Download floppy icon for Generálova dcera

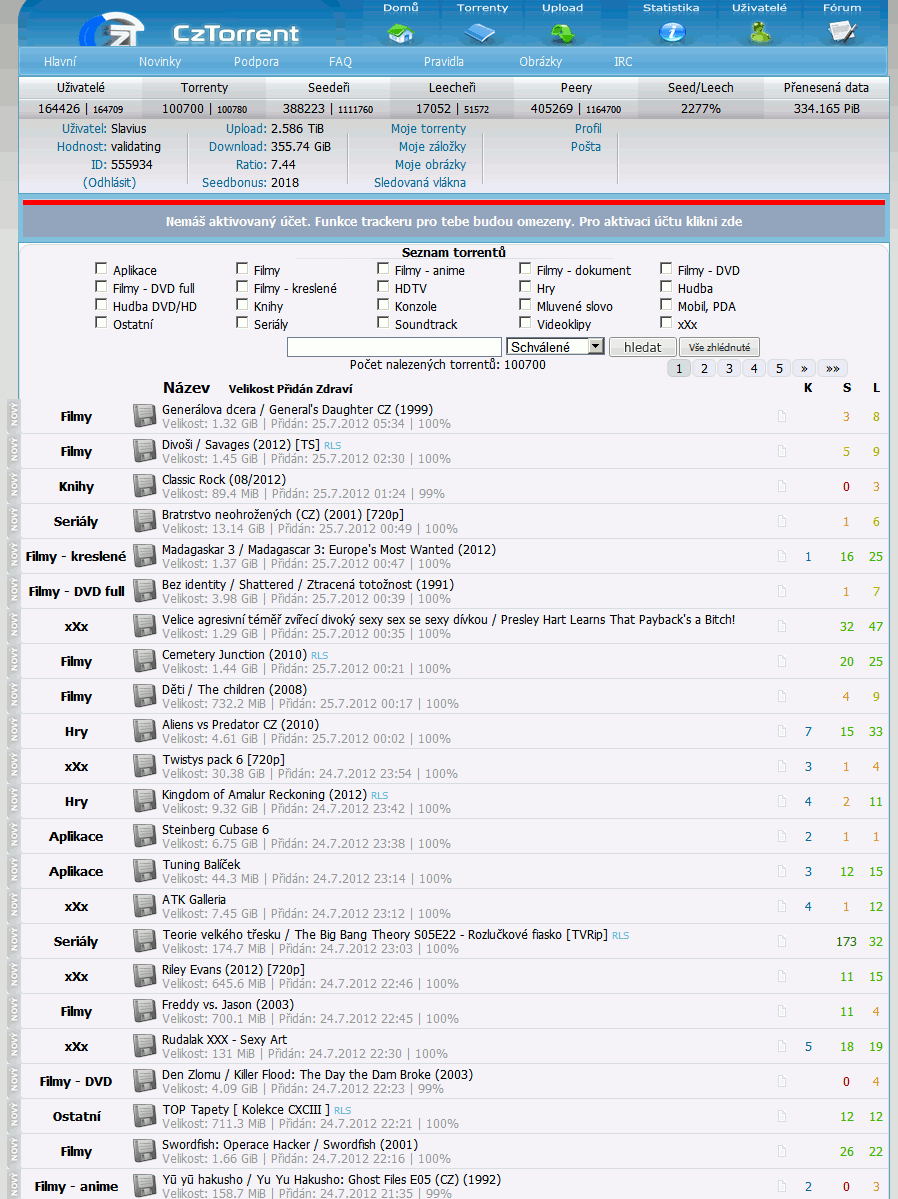[x=145, y=416]
